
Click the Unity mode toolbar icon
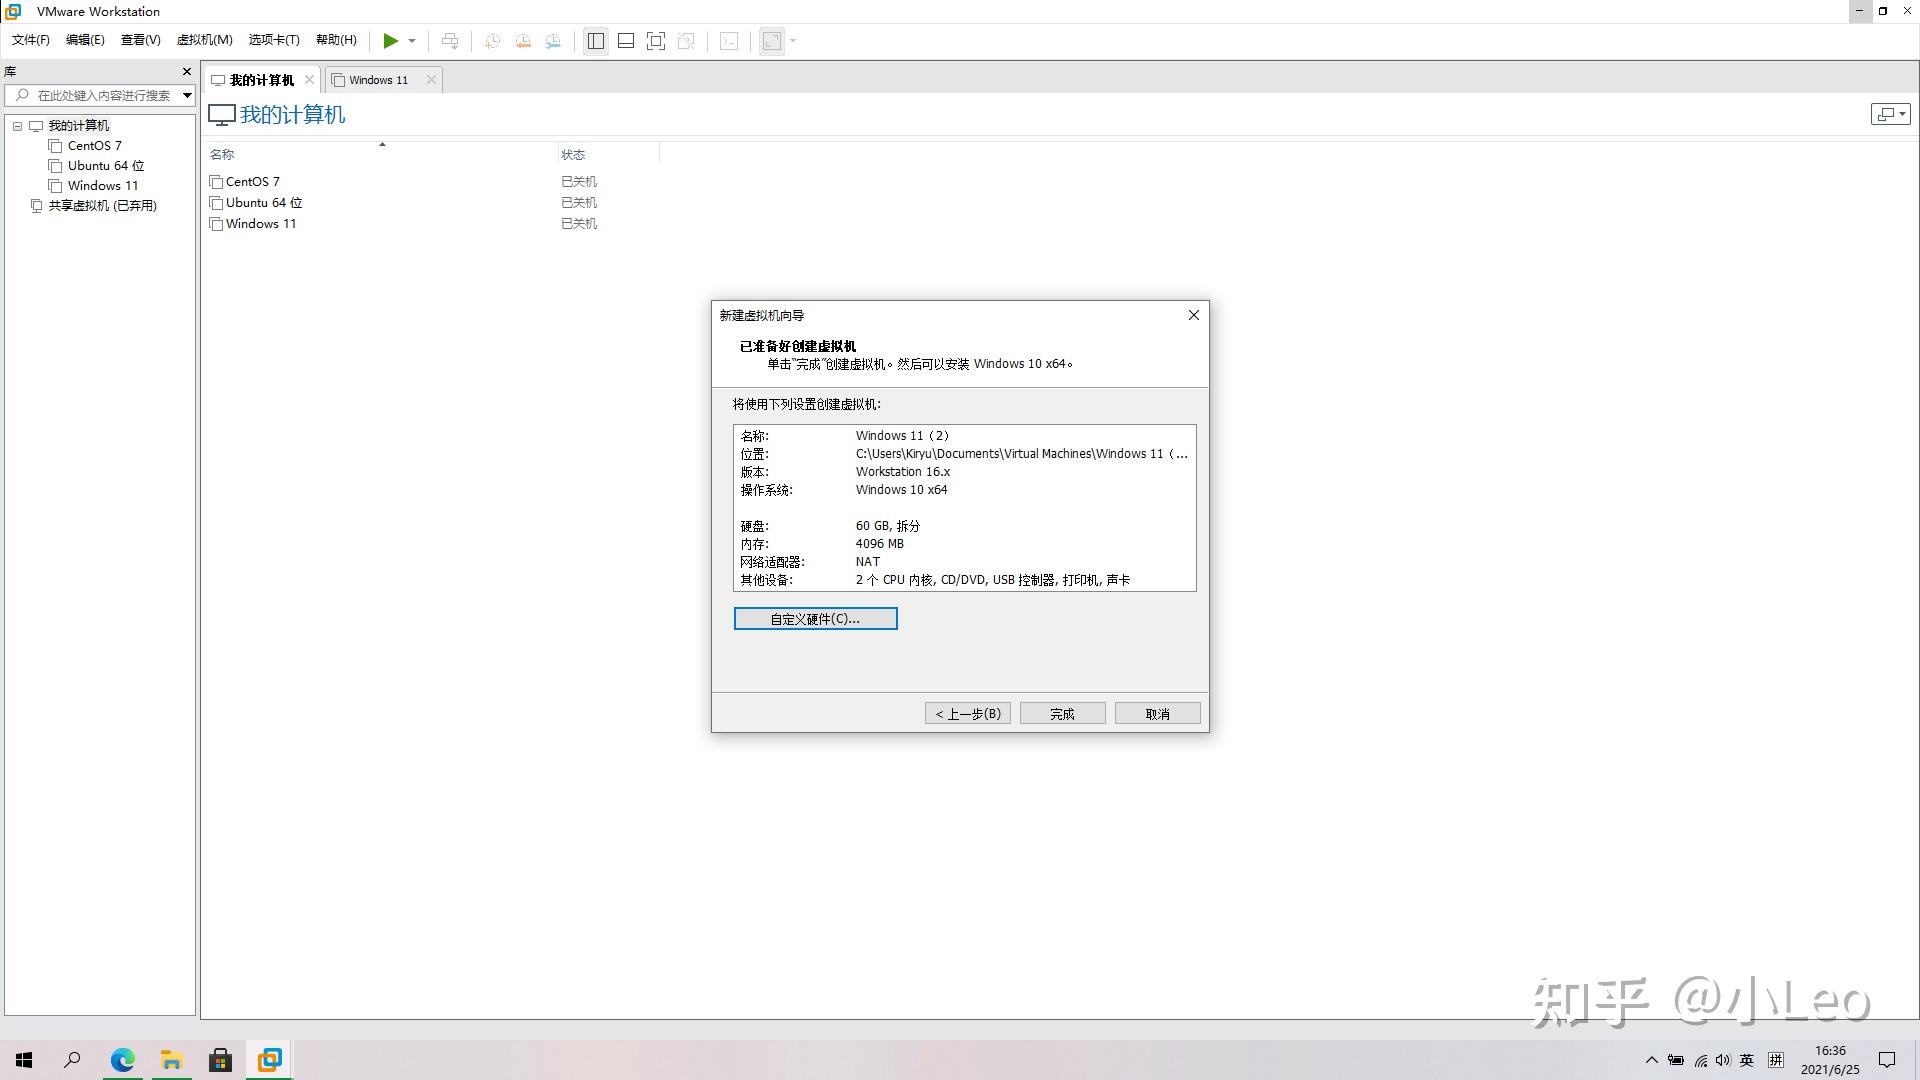686,41
